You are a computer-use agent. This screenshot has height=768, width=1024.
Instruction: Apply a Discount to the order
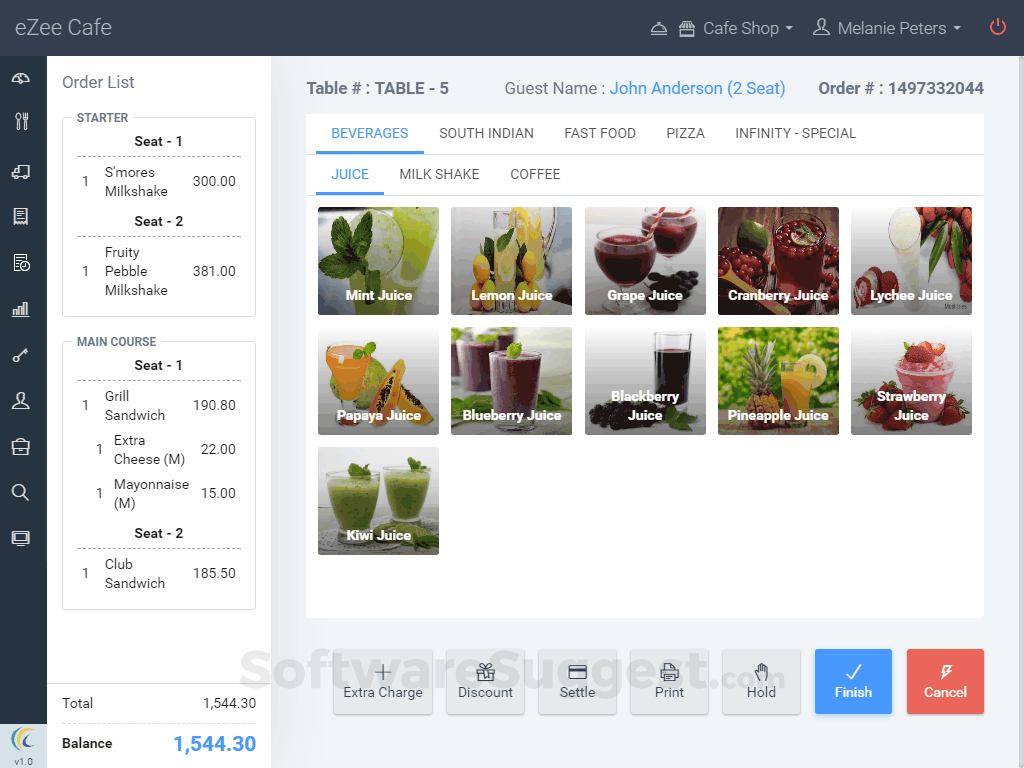tap(485, 681)
